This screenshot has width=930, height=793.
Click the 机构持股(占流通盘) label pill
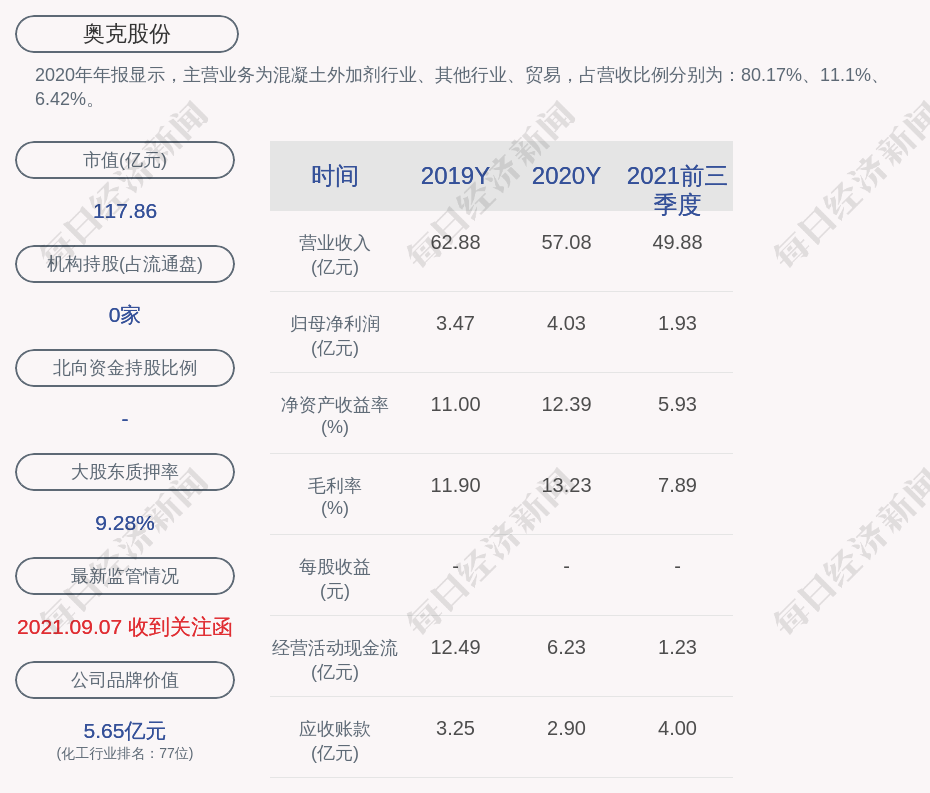[x=125, y=264]
